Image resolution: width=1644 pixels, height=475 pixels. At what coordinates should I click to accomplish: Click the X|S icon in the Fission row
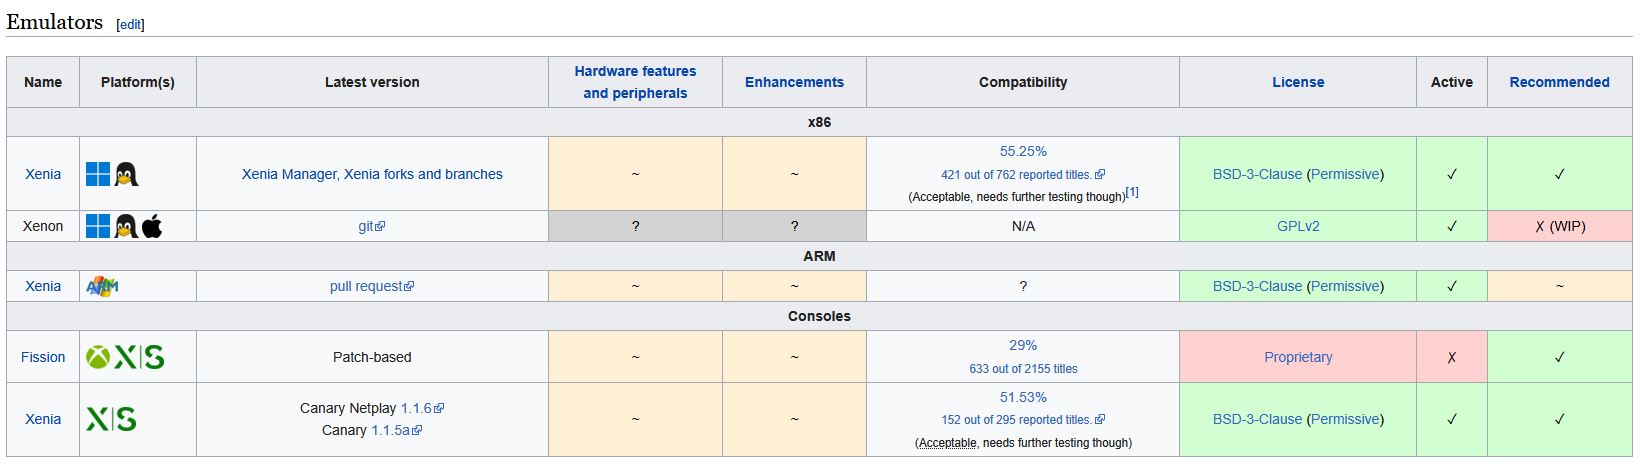tap(139, 357)
